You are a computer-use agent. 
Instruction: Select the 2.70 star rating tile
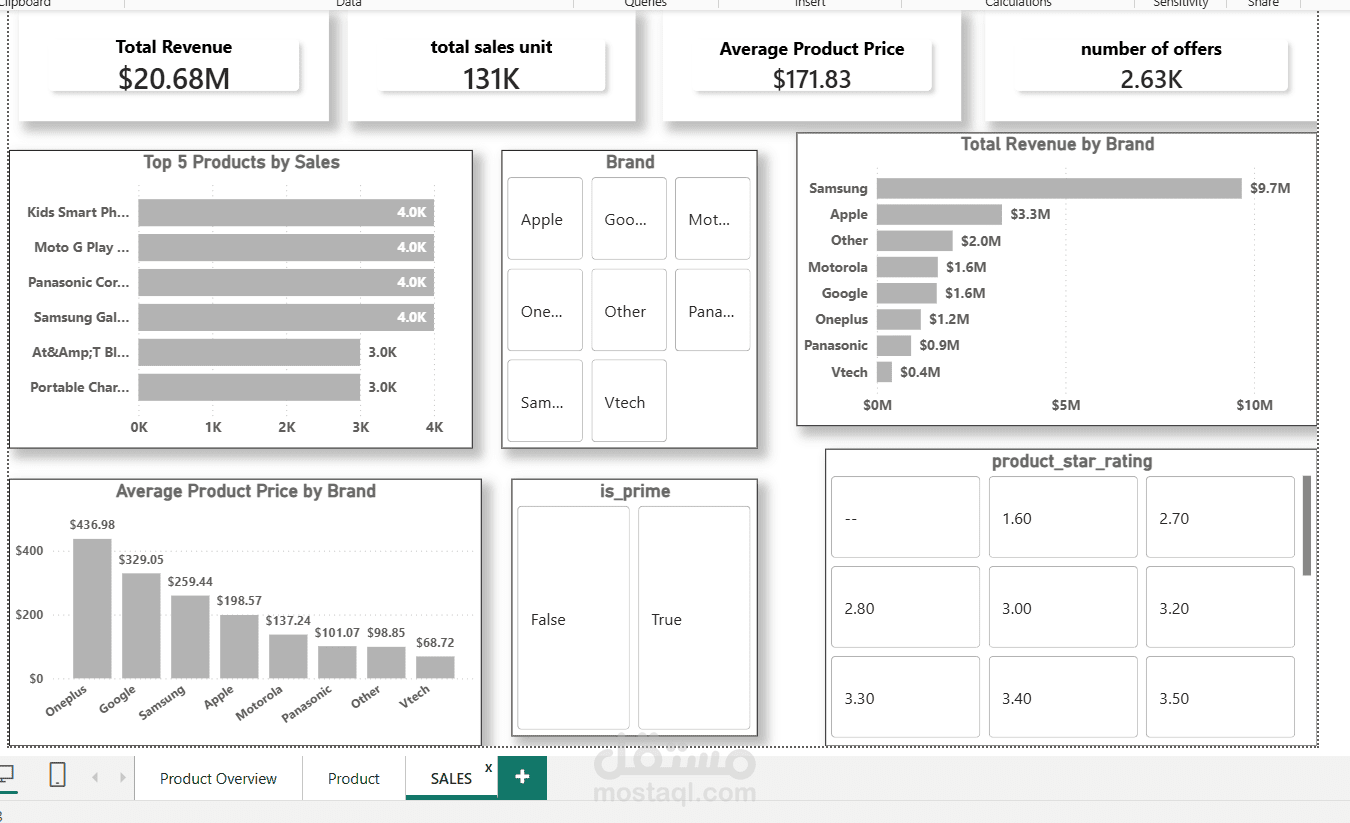pyautogui.click(x=1220, y=517)
